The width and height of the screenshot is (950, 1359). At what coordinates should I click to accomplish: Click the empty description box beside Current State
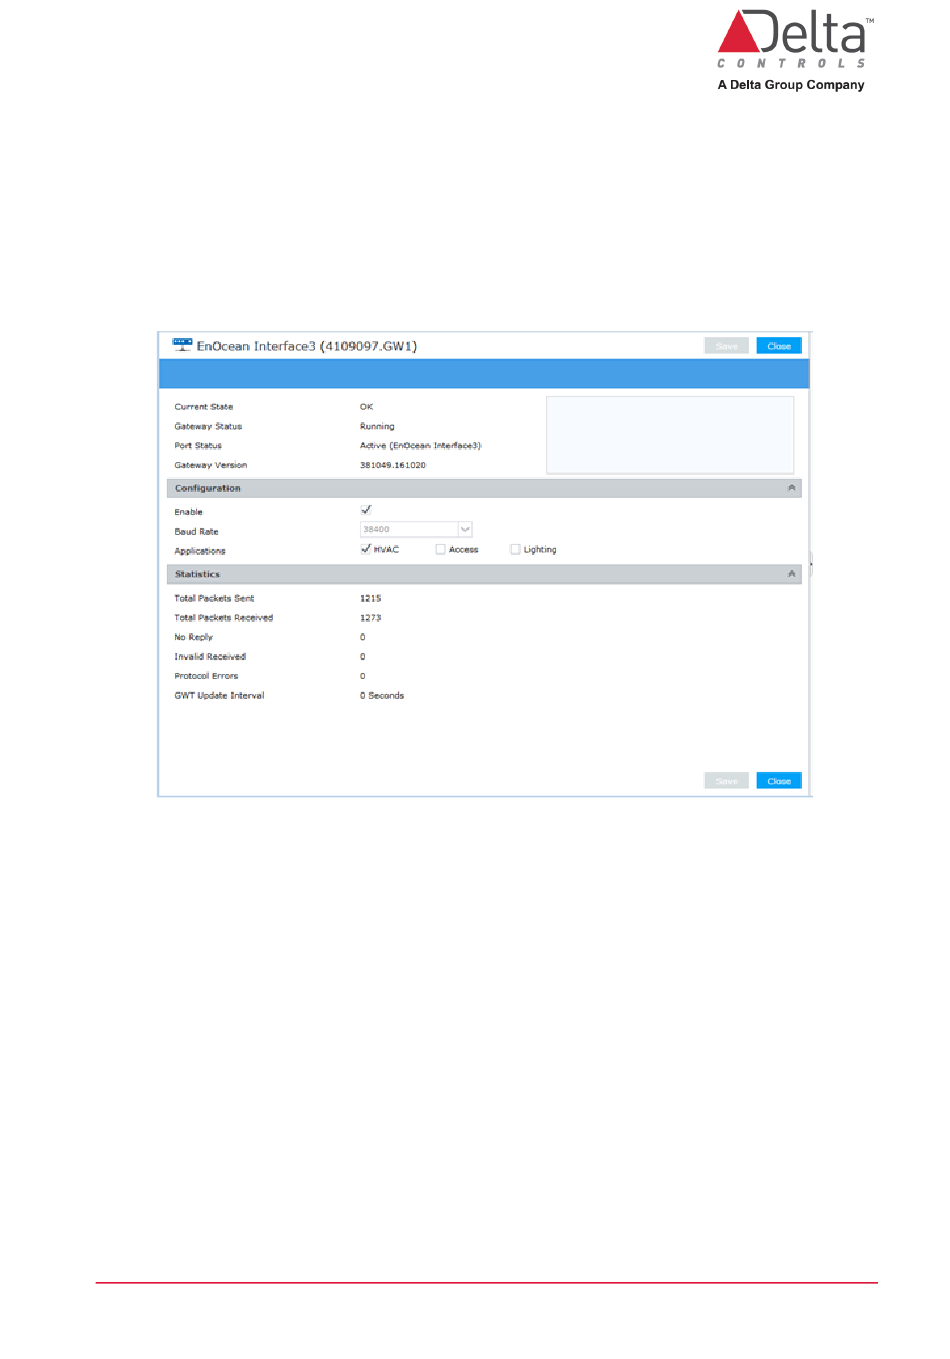coord(669,434)
